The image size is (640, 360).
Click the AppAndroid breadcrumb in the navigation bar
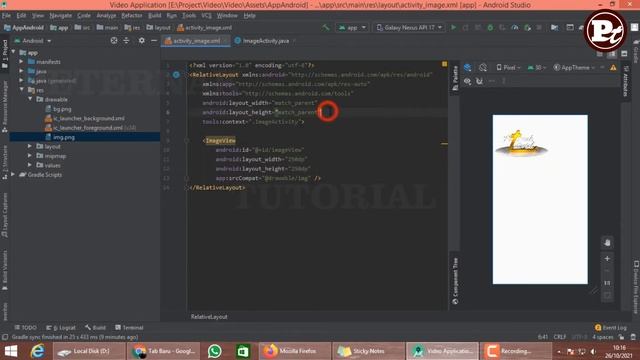pyautogui.click(x=23, y=28)
